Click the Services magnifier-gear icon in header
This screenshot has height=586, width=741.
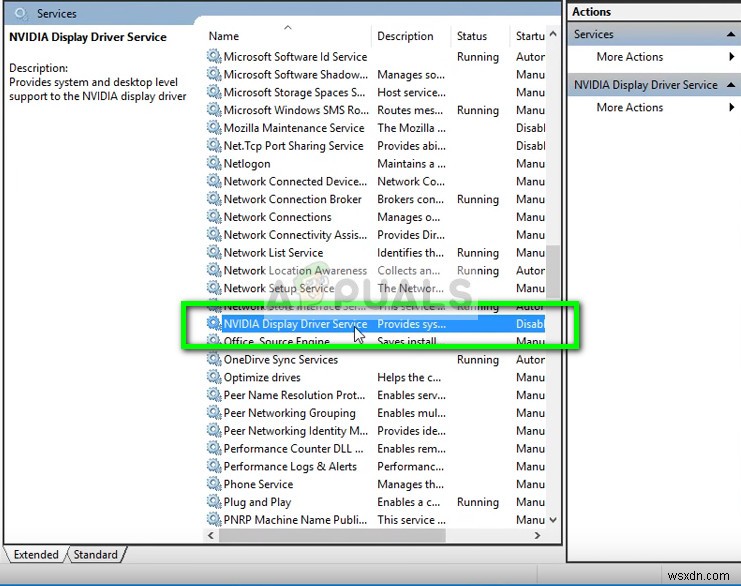[x=21, y=13]
